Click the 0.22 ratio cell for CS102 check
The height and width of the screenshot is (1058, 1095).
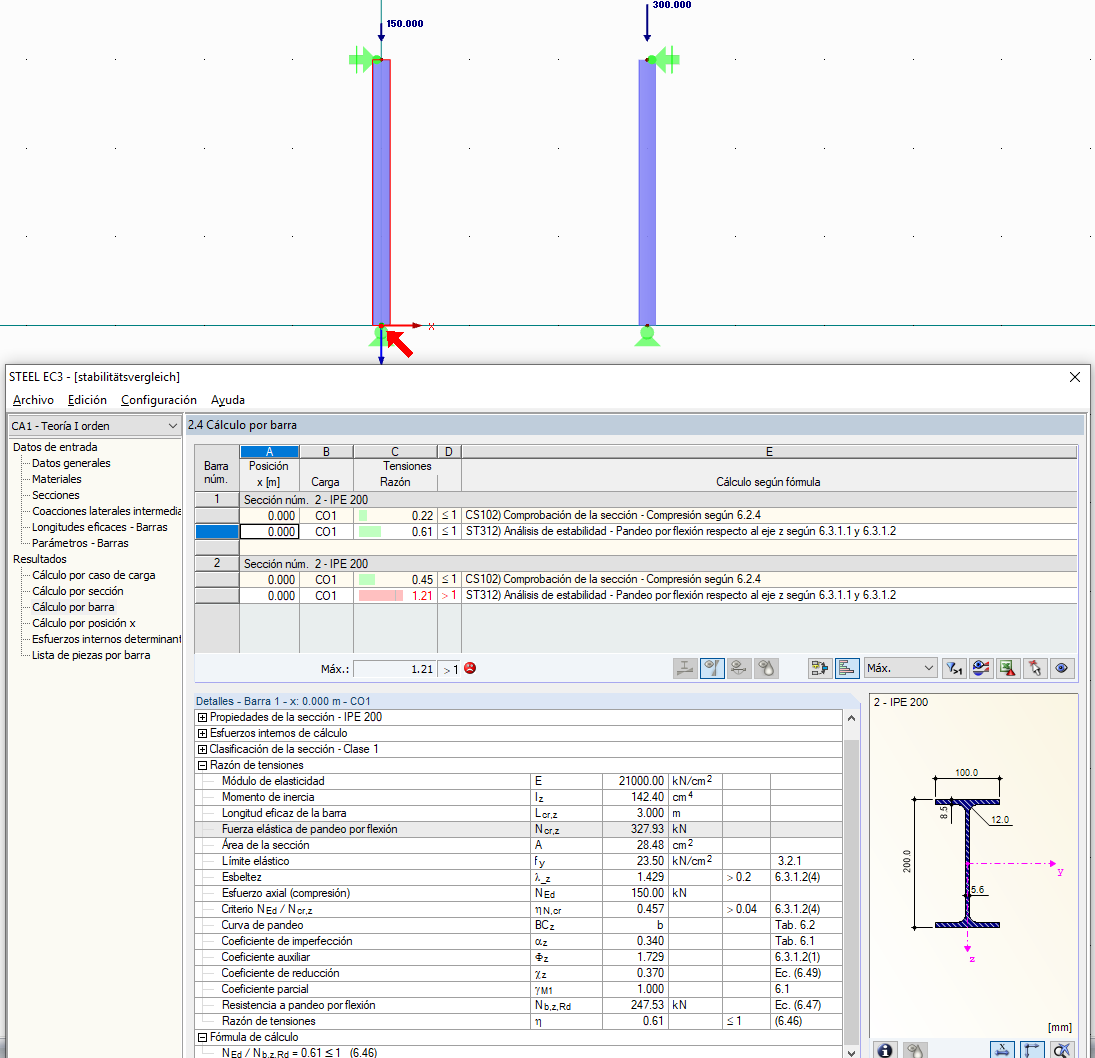pyautogui.click(x=395, y=515)
